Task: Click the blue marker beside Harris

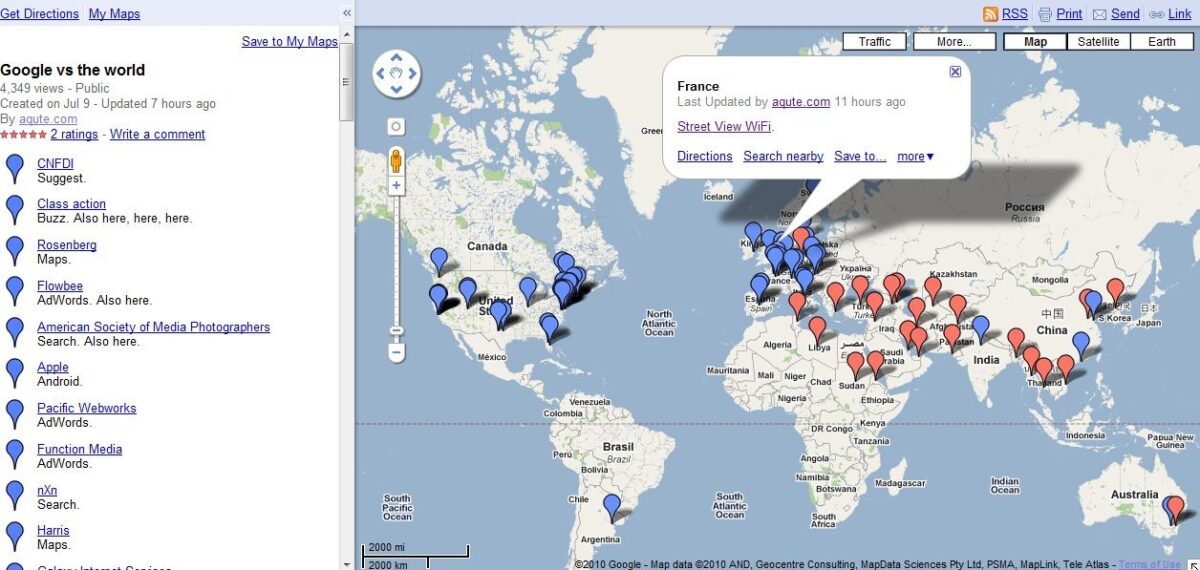Action: 15,536
